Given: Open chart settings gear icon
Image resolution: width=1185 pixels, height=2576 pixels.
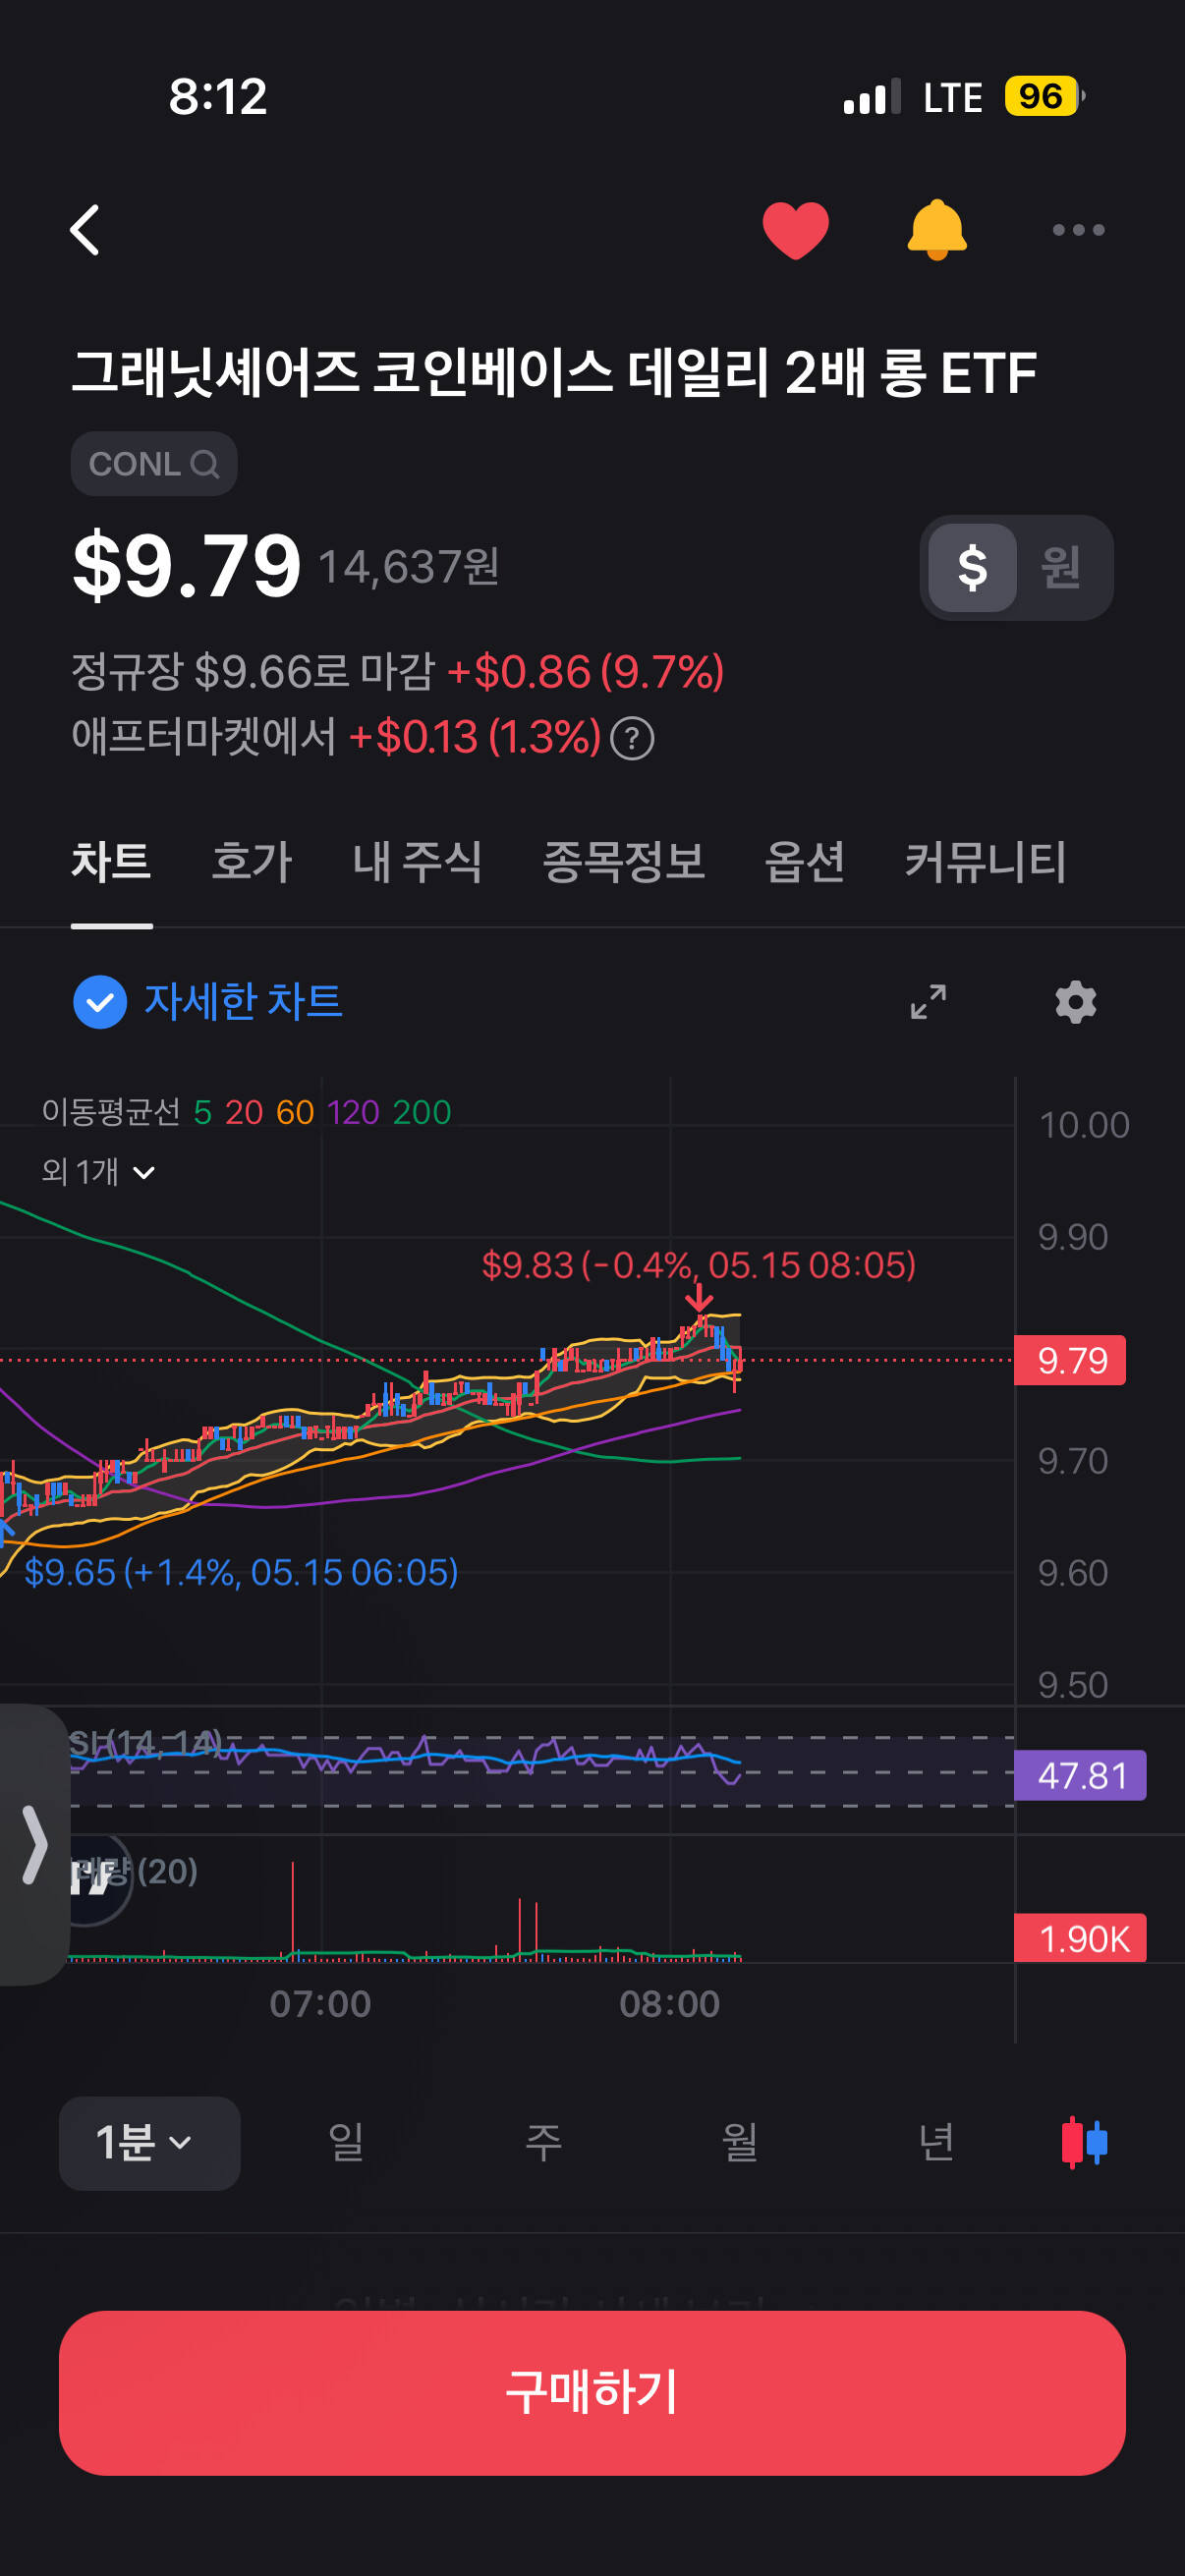Looking at the screenshot, I should [1076, 1002].
